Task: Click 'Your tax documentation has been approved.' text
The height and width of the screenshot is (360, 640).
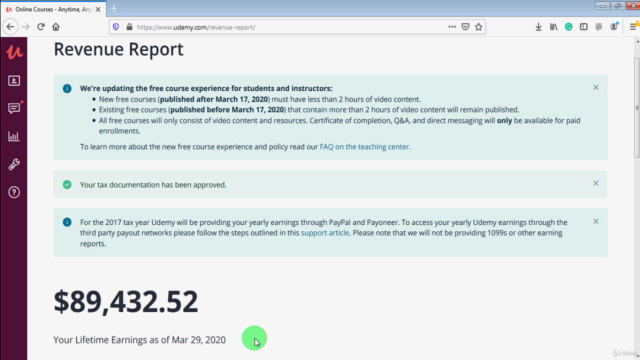Action: [x=153, y=184]
